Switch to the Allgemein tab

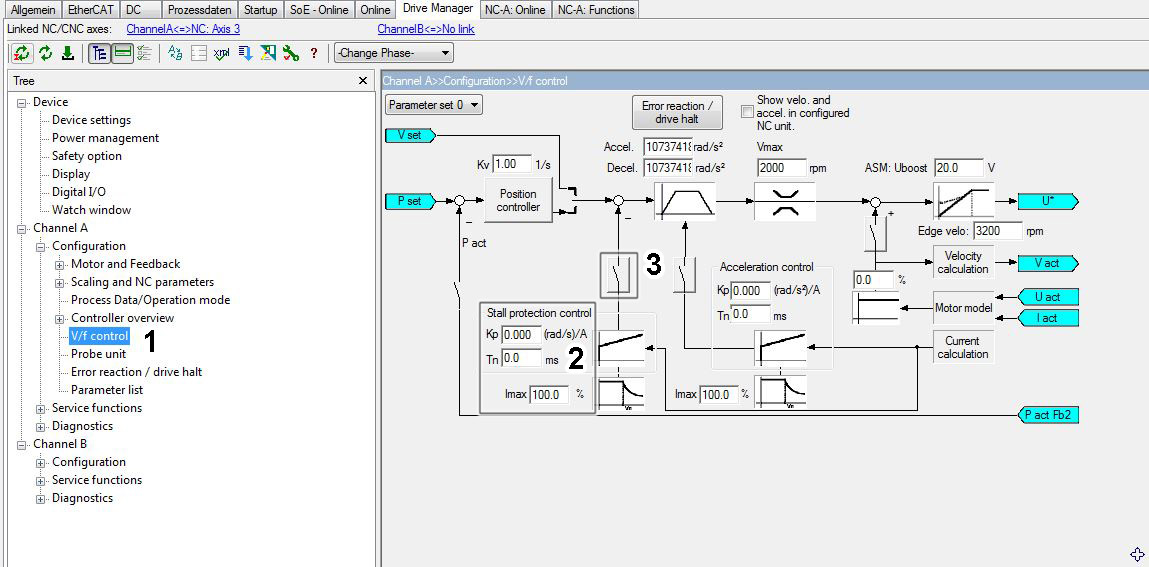pos(34,10)
